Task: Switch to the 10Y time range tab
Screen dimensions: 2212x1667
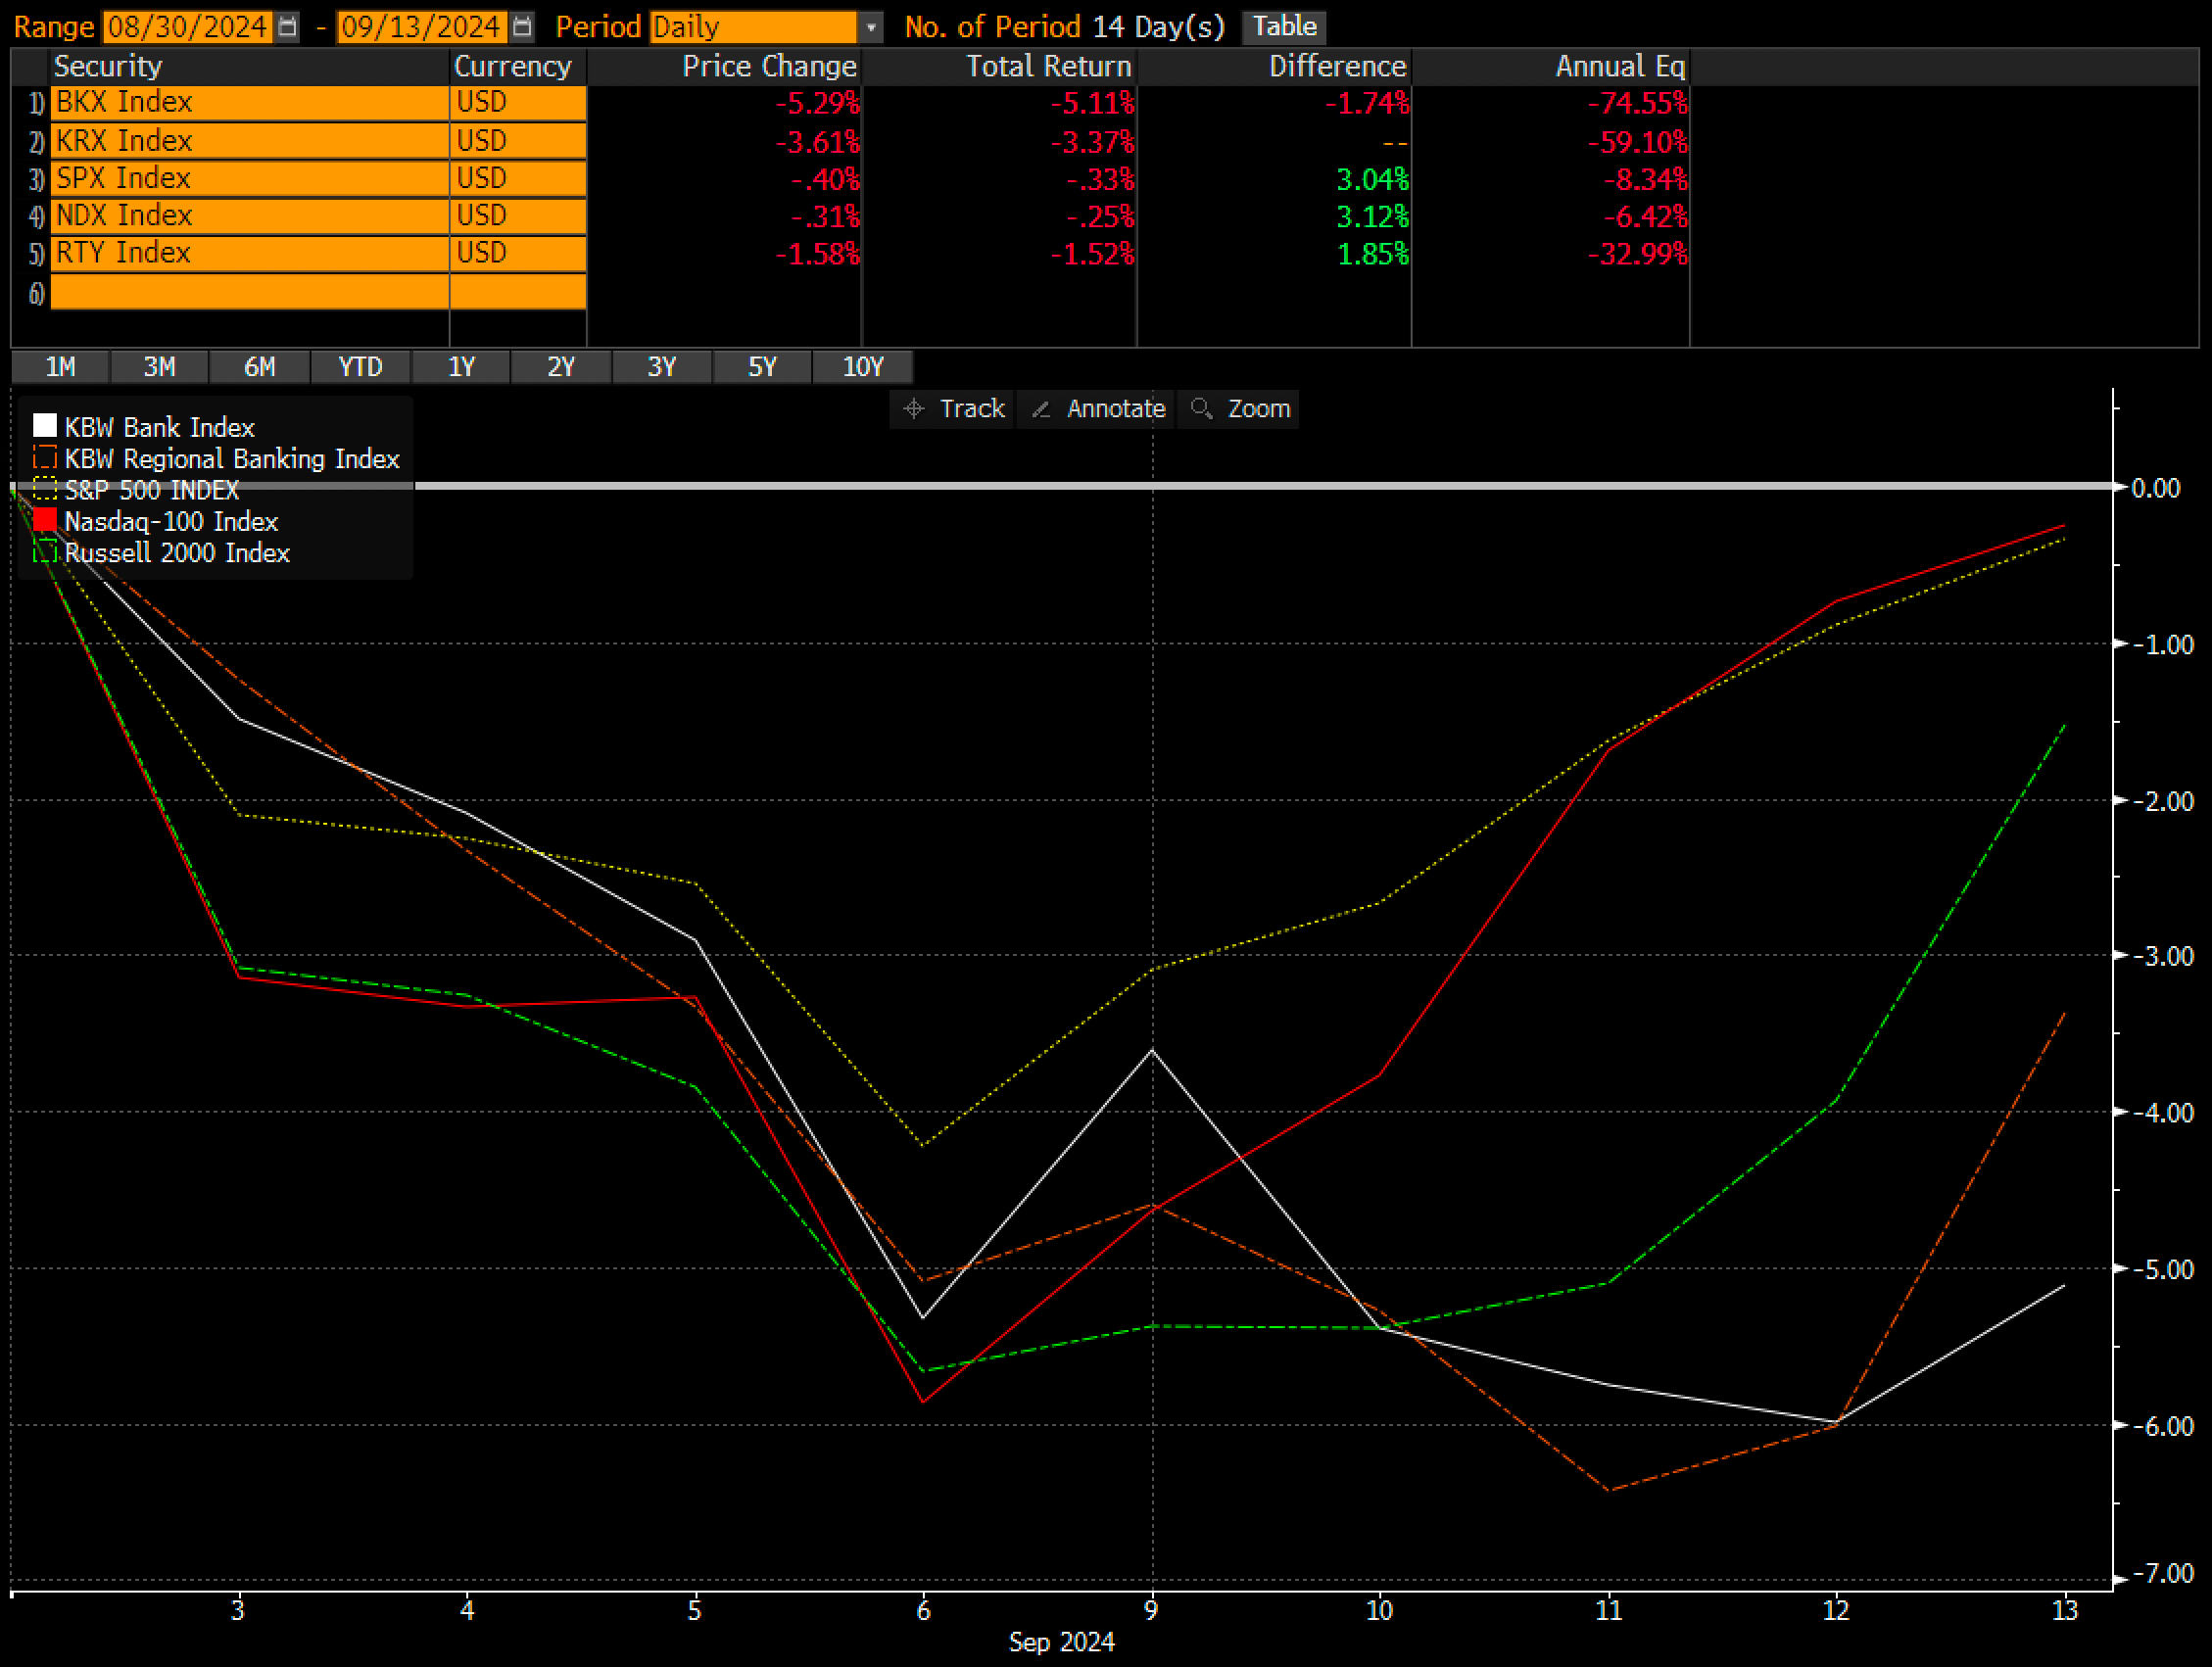Action: click(x=863, y=367)
